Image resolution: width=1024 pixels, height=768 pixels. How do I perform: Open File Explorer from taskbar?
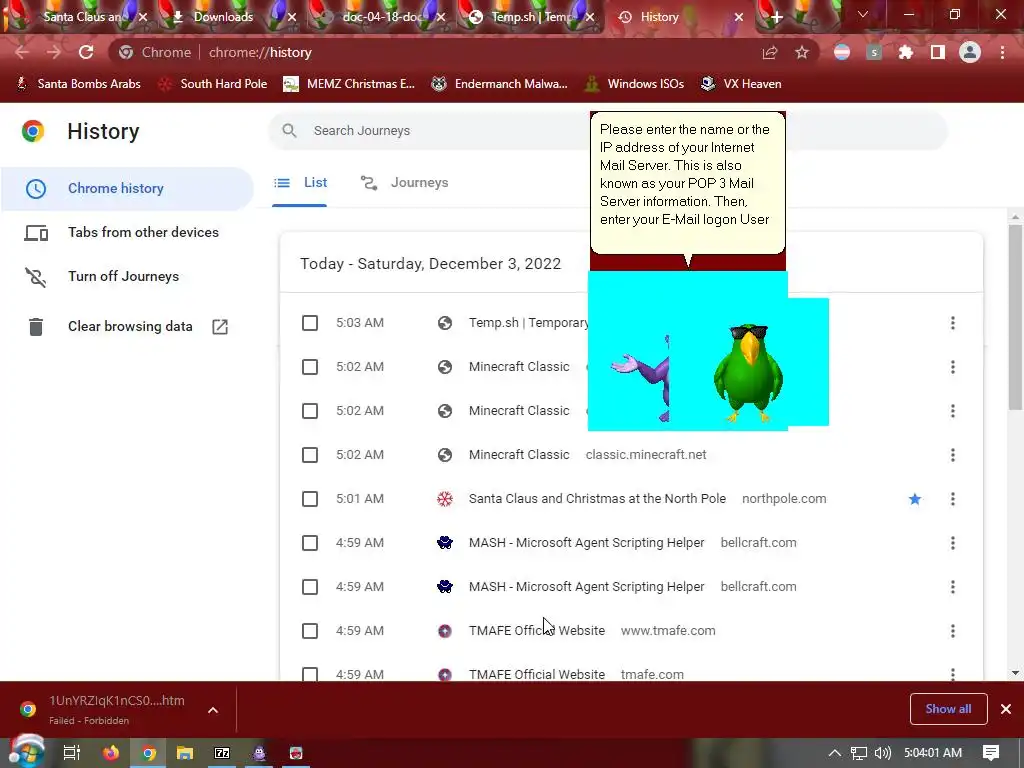click(185, 753)
